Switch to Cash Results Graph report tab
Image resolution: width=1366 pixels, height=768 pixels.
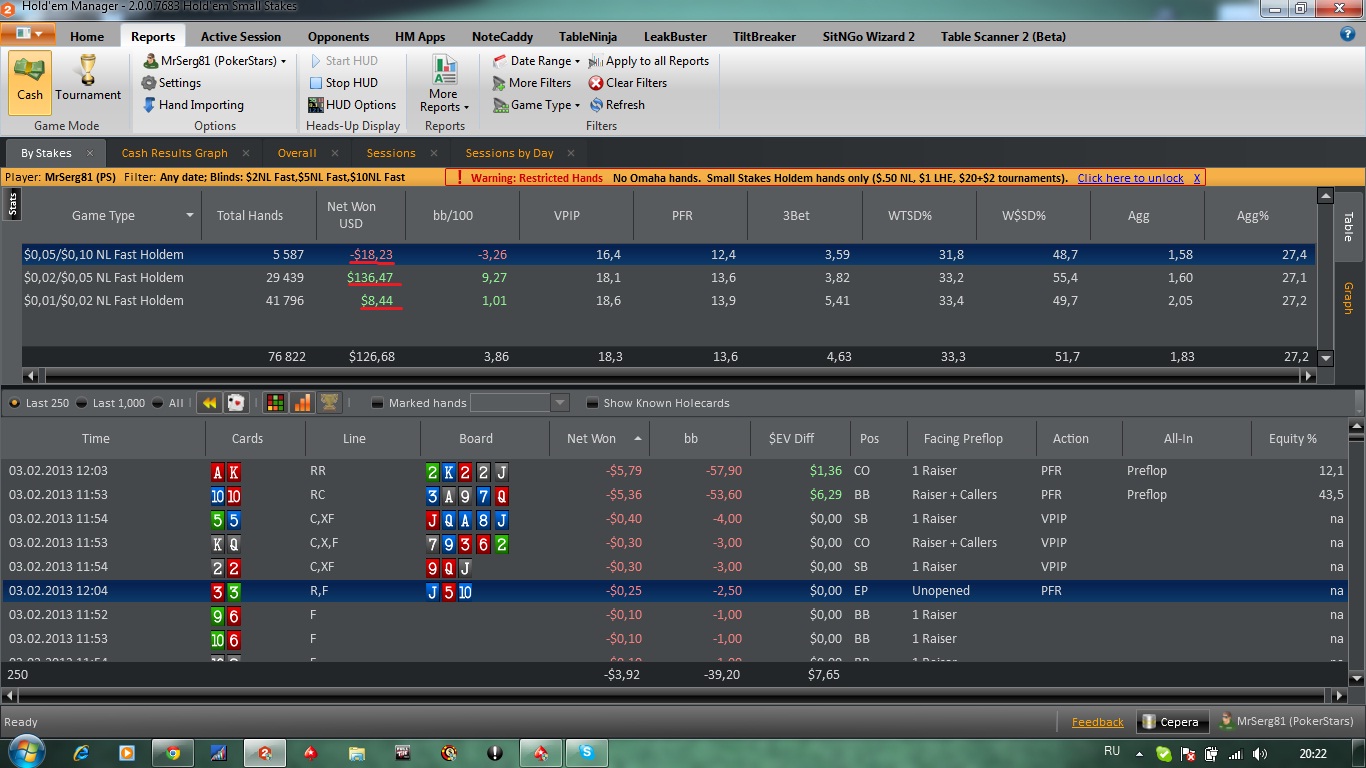point(175,153)
